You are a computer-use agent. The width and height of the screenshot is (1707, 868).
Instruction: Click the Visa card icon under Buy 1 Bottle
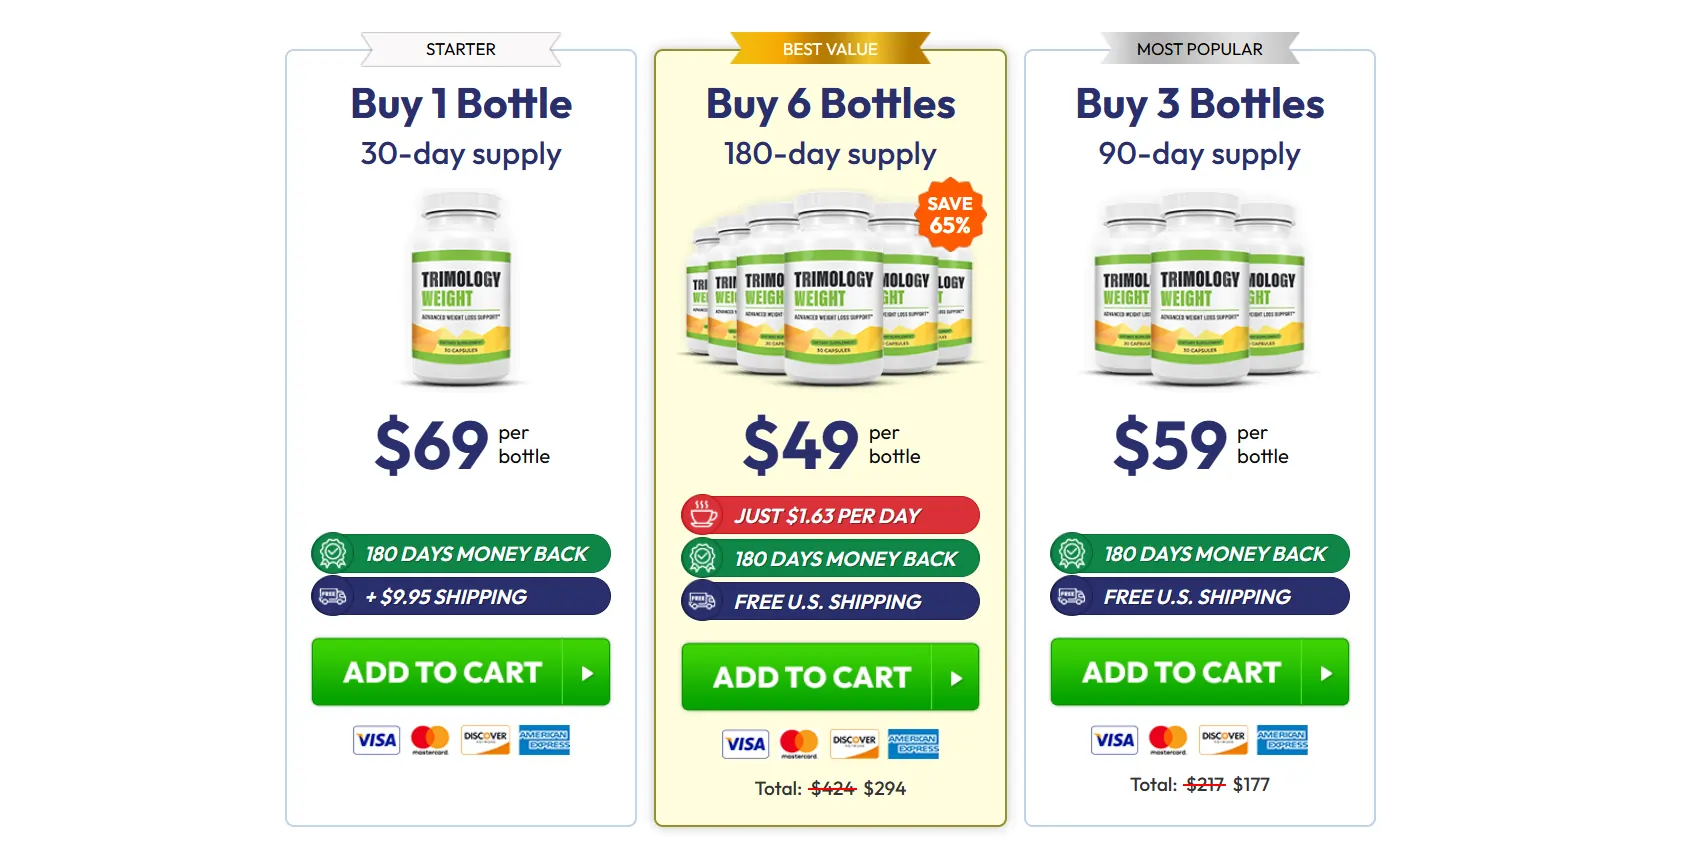coord(375,740)
